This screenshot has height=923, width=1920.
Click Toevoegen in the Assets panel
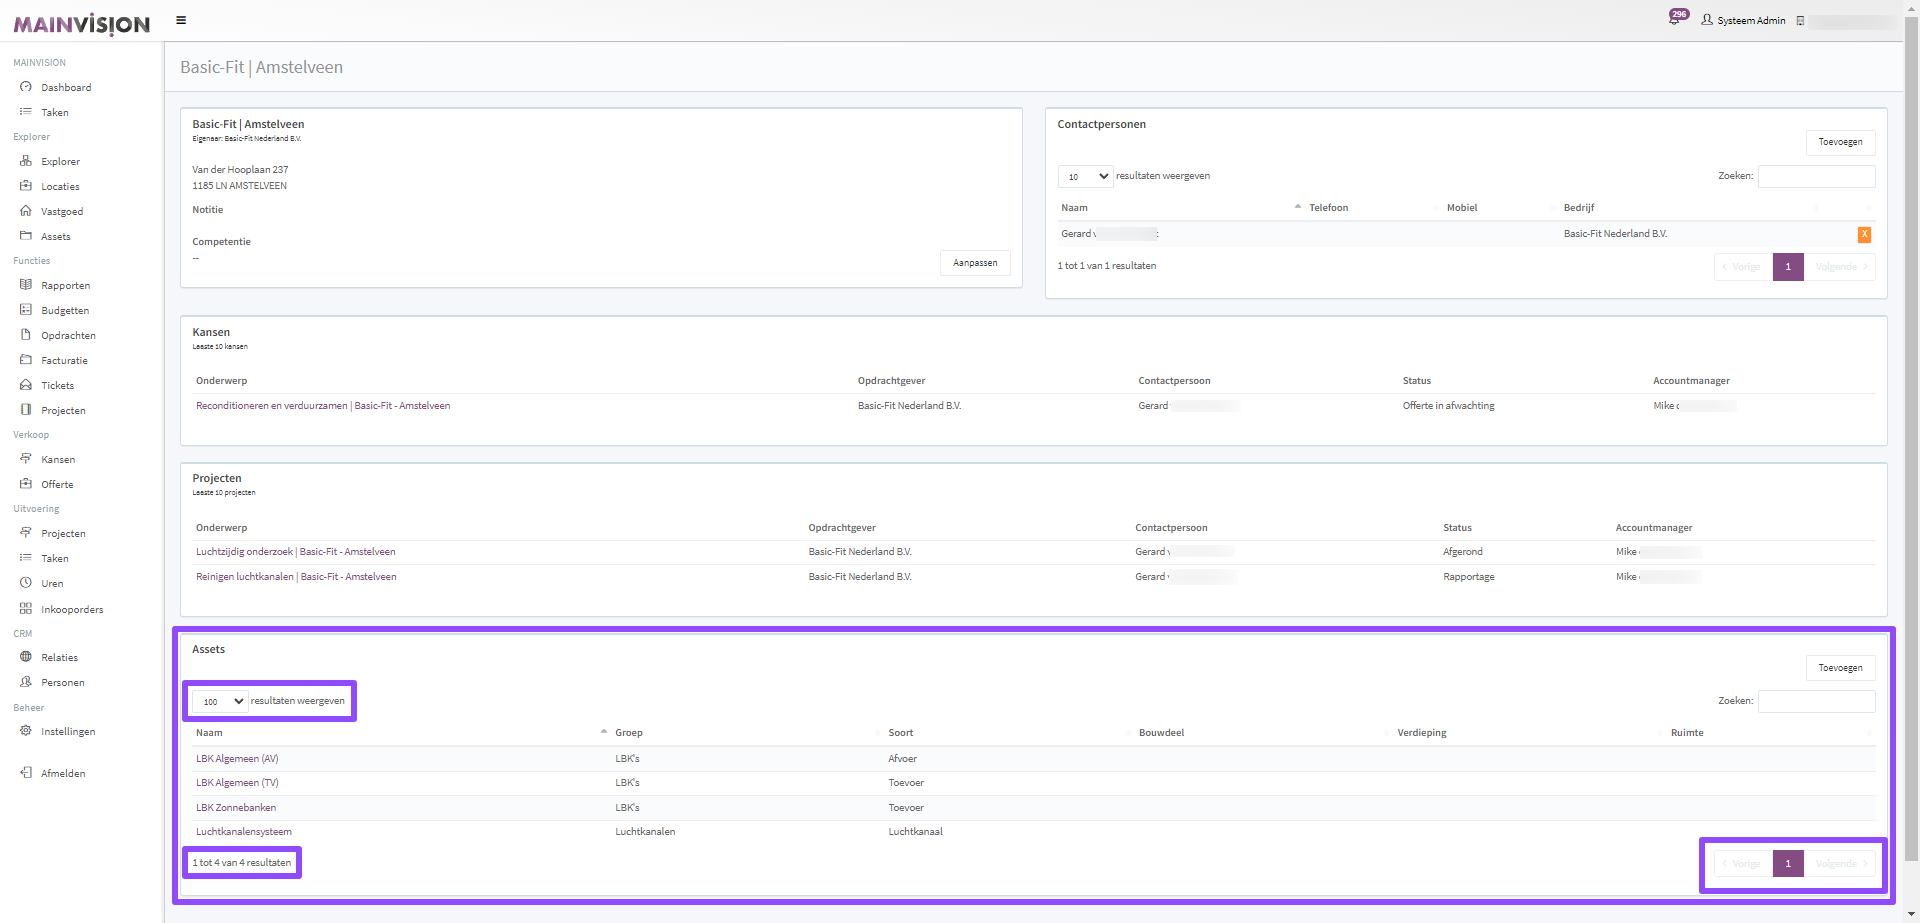[x=1839, y=668]
